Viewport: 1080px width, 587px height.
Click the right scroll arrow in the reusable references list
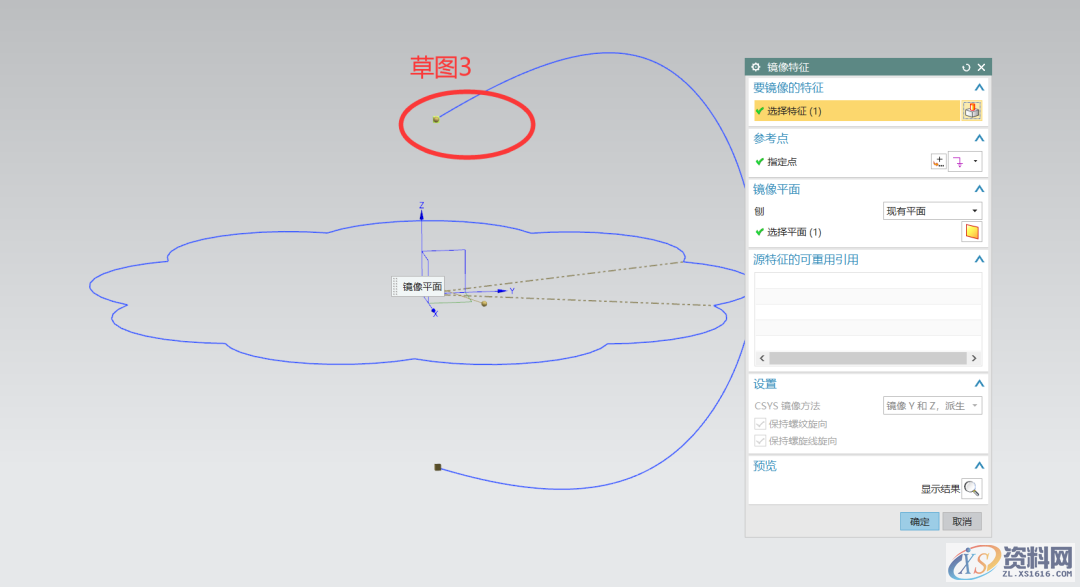tap(973, 357)
